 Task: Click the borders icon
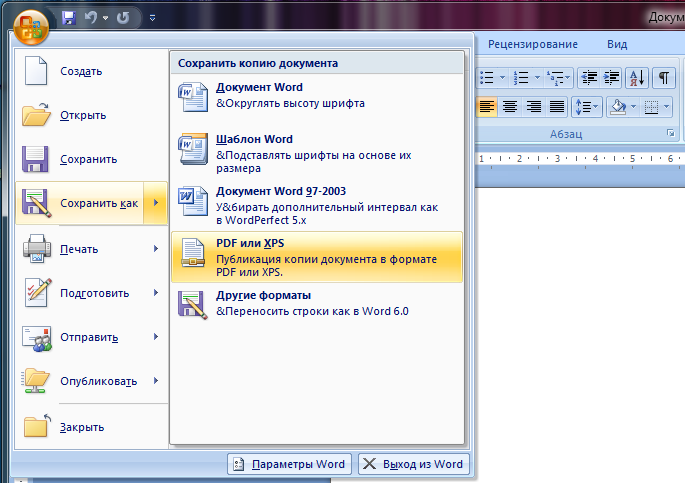pos(651,107)
